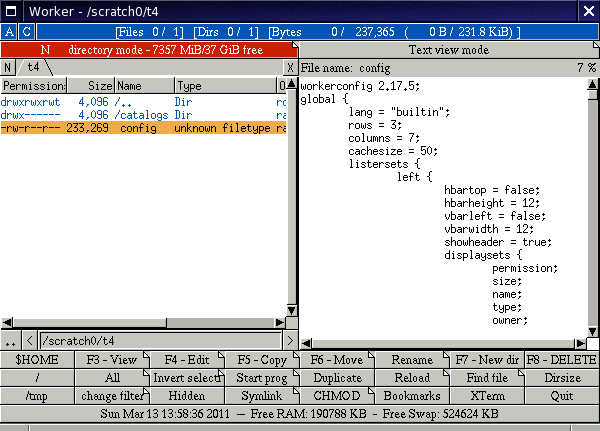Viewport: 600px width, 431px height.
Task: Go to parent directory with .. button
Action: coord(10,340)
